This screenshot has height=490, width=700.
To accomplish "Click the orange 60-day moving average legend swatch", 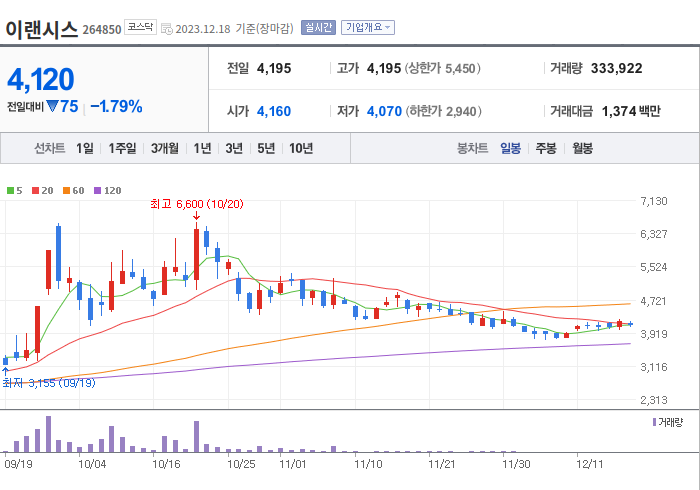I will point(67,191).
